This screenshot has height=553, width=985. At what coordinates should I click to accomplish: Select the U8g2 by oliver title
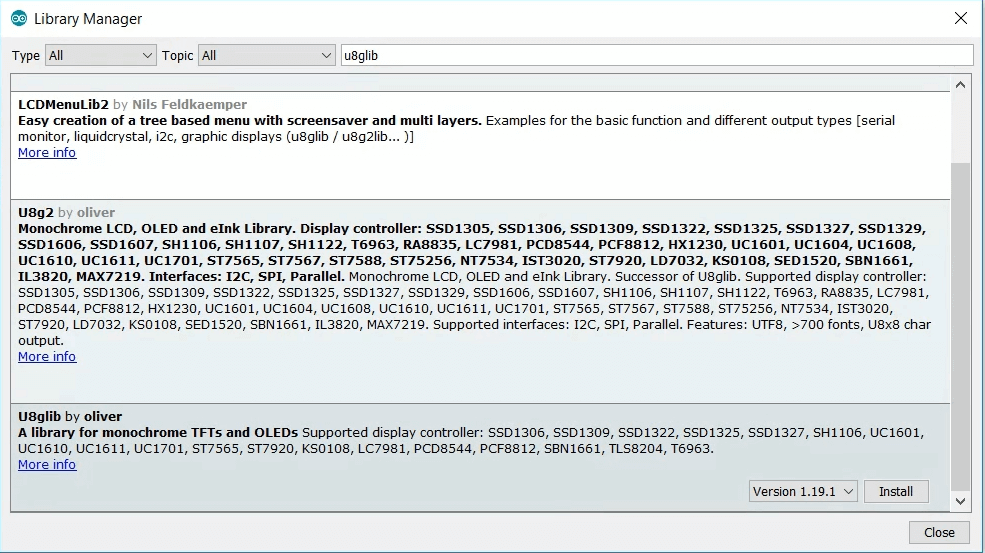67,212
